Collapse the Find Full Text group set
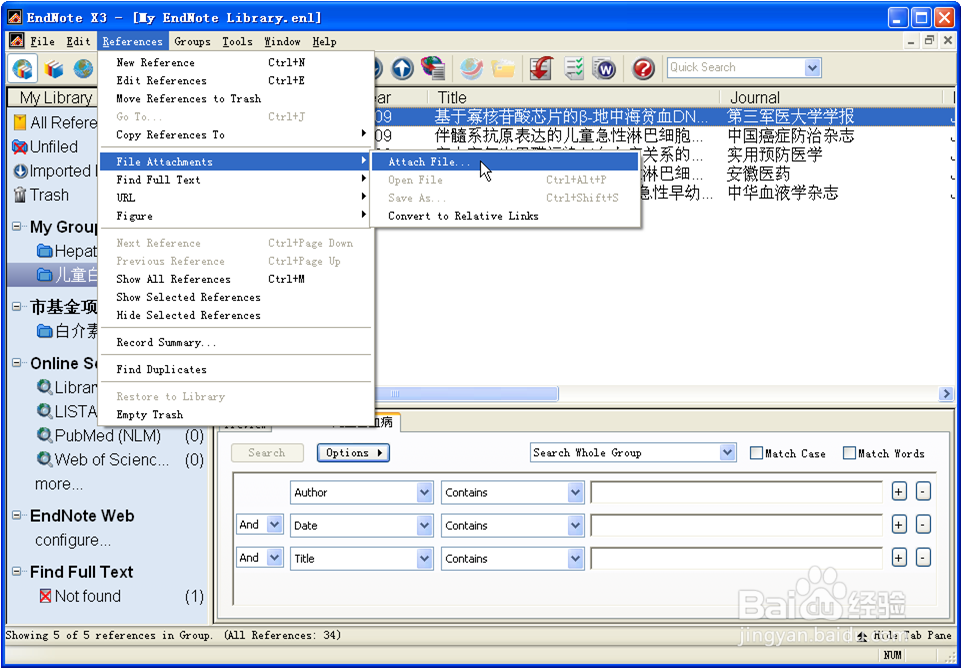 click(17, 571)
